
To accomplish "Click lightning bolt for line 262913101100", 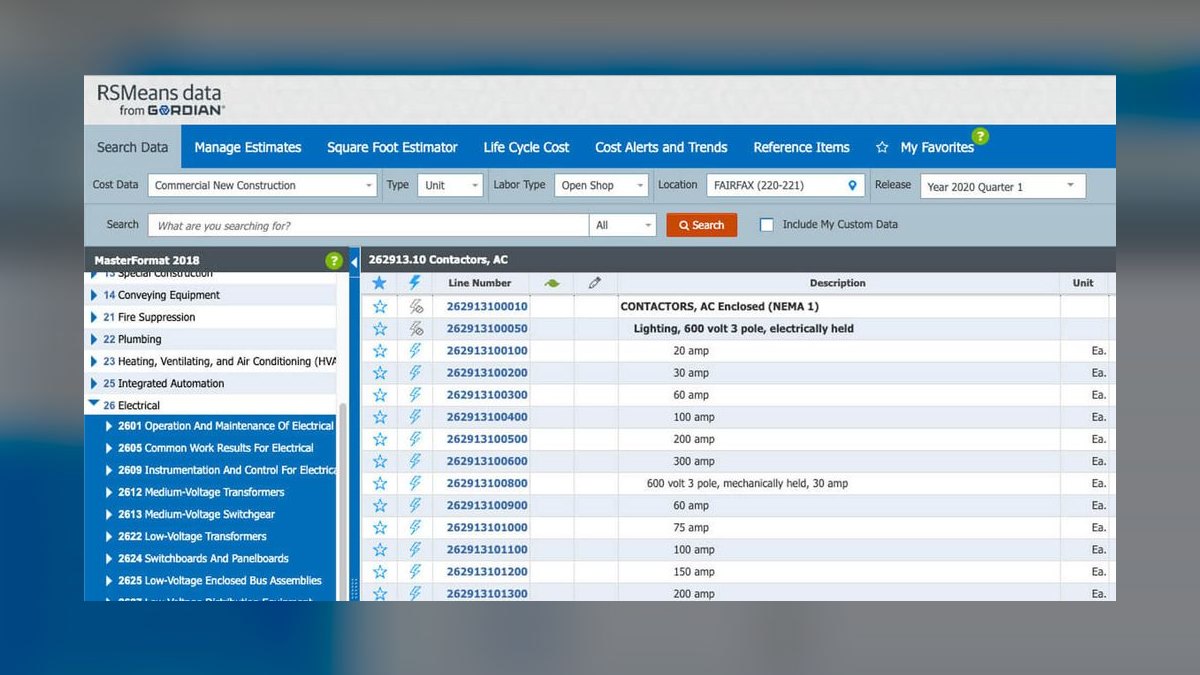I will (416, 549).
